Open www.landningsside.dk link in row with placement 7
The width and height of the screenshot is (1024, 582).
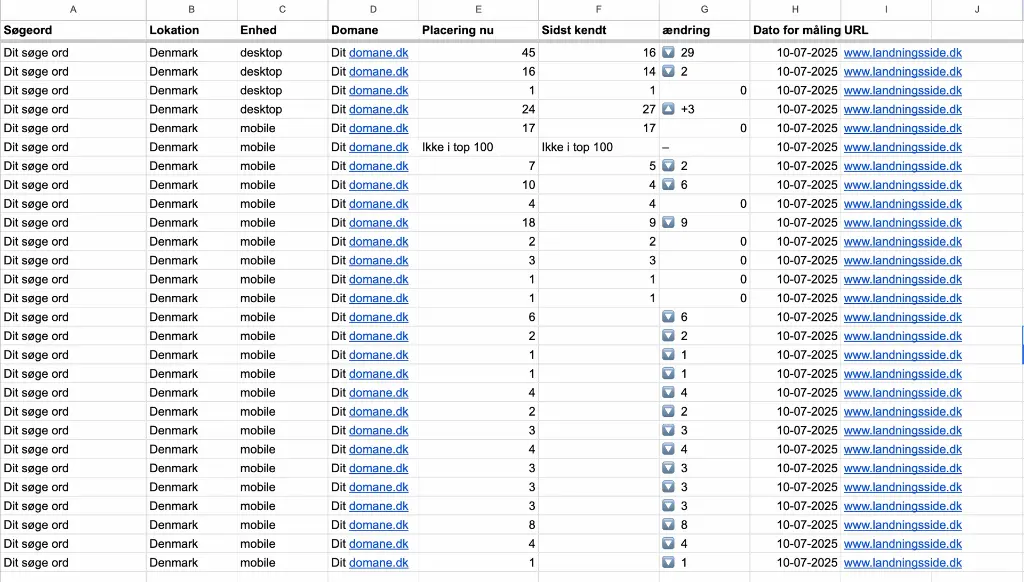(903, 166)
